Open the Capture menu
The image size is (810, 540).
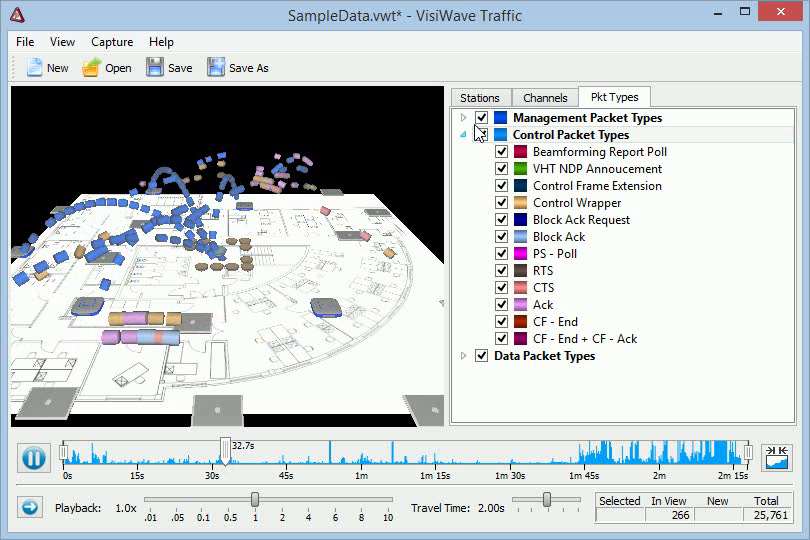point(112,42)
